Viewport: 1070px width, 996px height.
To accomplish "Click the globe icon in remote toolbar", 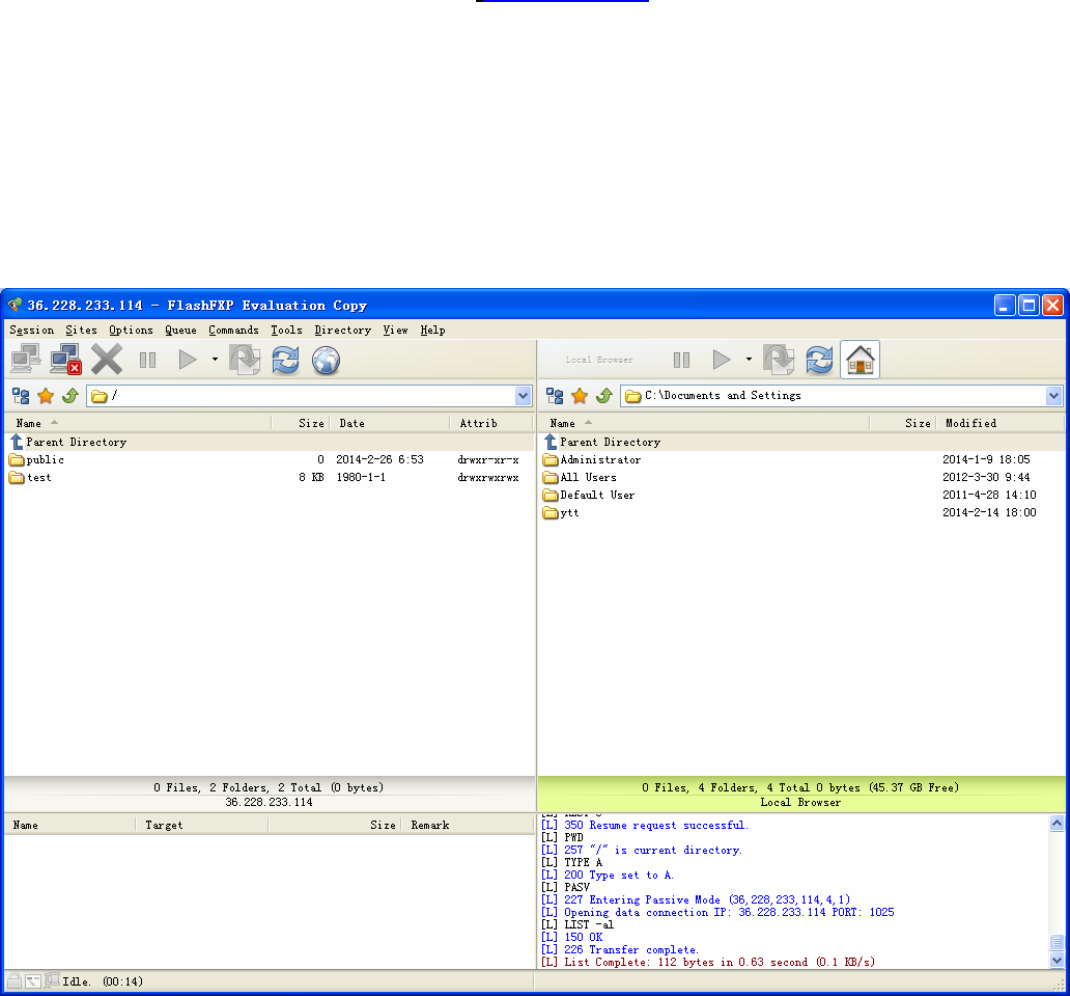I will (x=326, y=360).
